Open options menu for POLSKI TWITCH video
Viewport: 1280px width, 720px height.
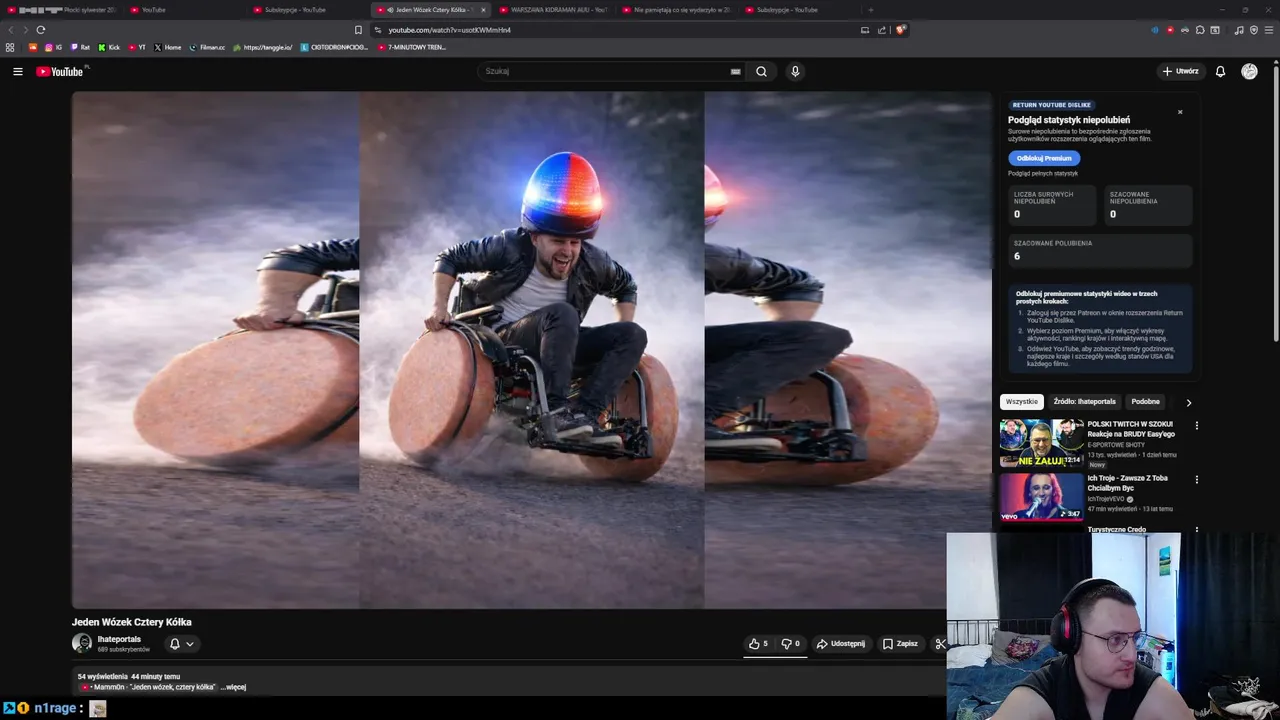click(x=1196, y=426)
